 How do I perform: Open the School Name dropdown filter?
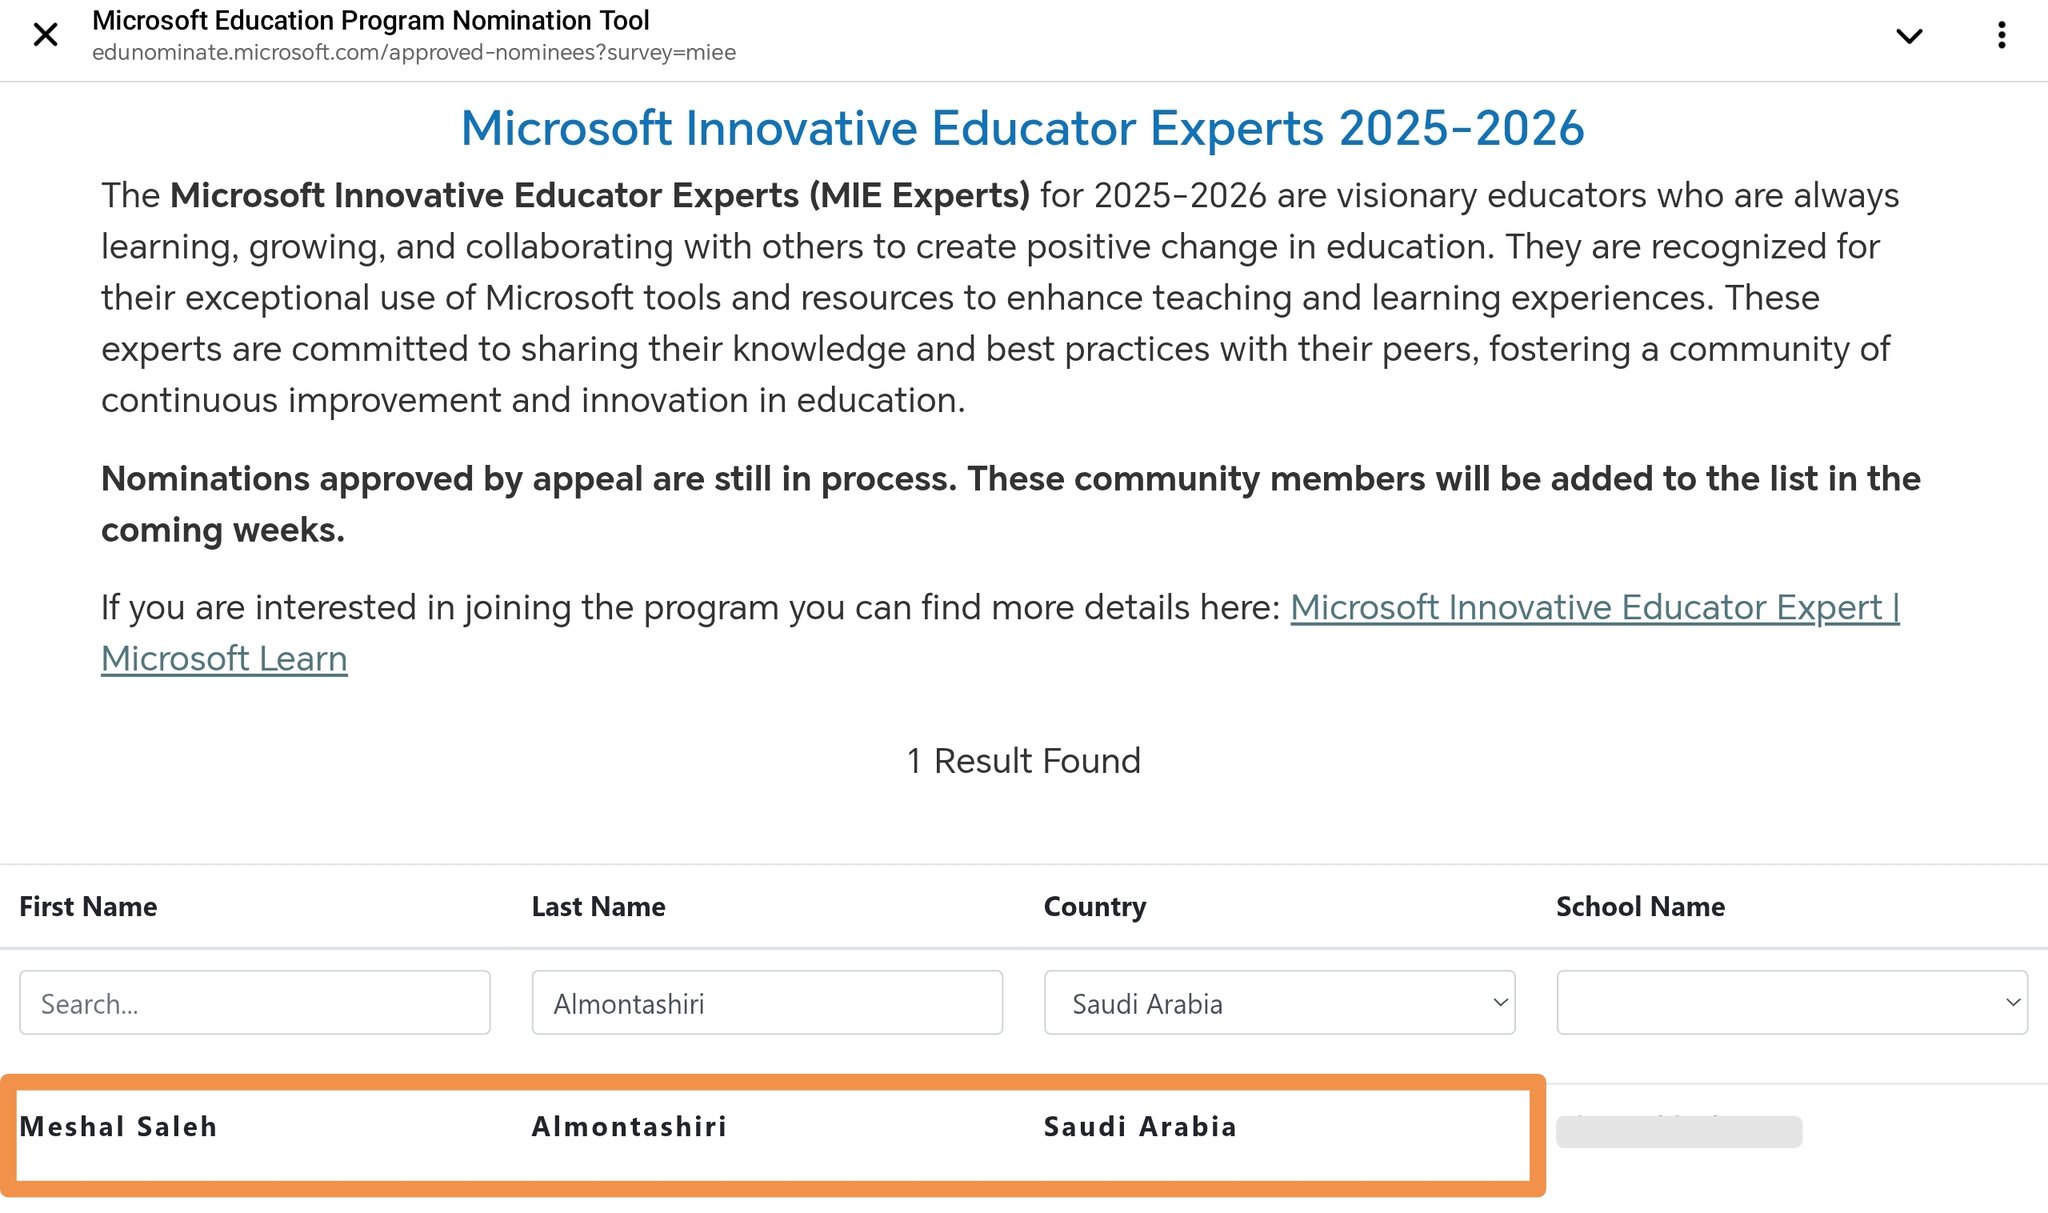click(1791, 1003)
